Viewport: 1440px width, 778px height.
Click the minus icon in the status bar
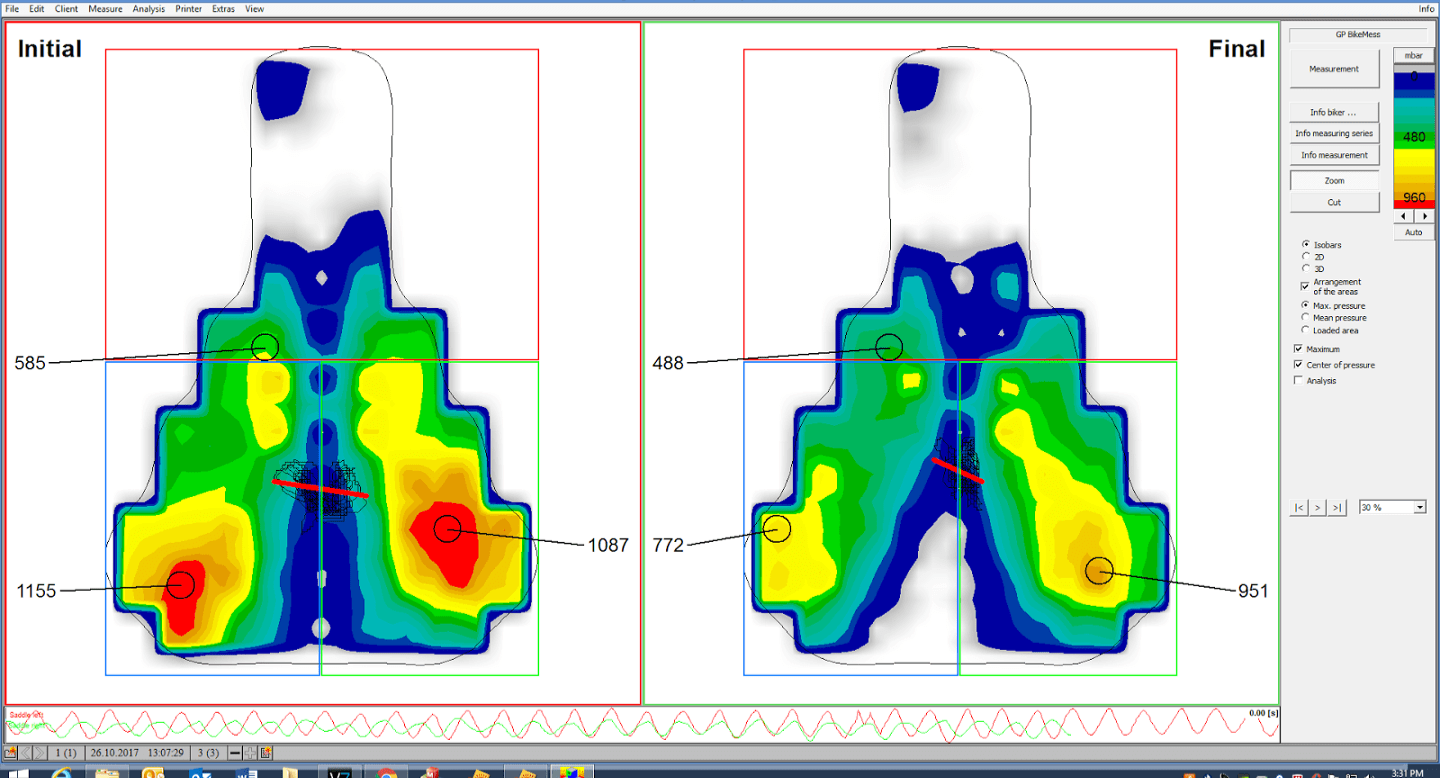coord(235,752)
